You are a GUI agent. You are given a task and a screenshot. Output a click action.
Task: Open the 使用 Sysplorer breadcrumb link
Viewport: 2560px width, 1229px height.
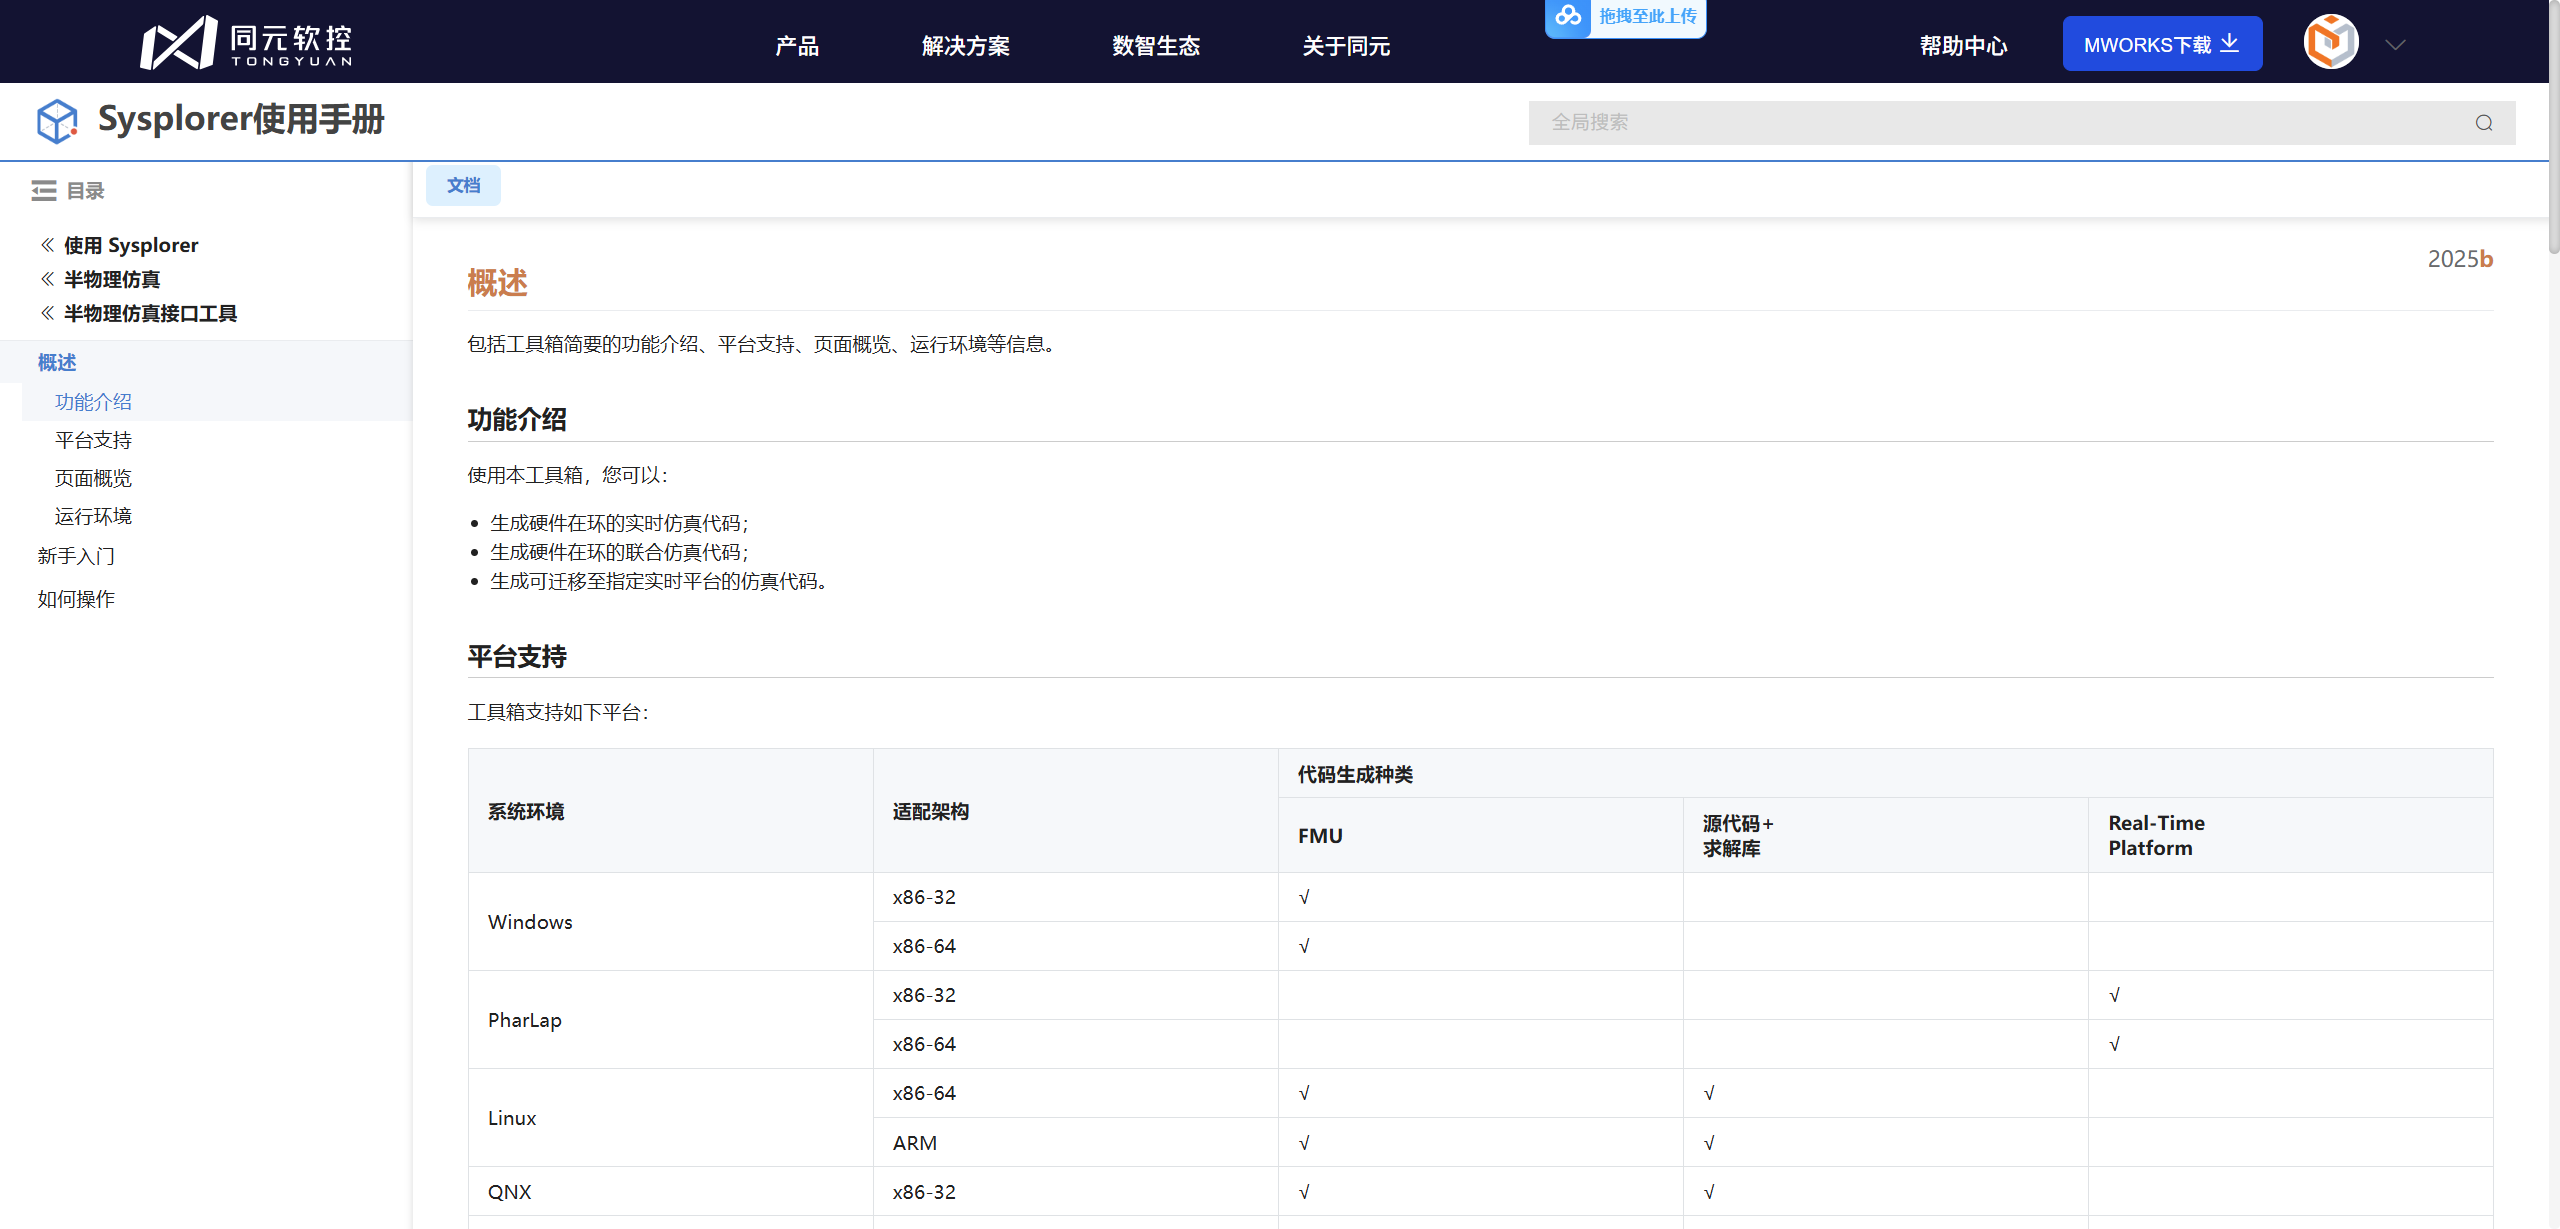tap(131, 245)
